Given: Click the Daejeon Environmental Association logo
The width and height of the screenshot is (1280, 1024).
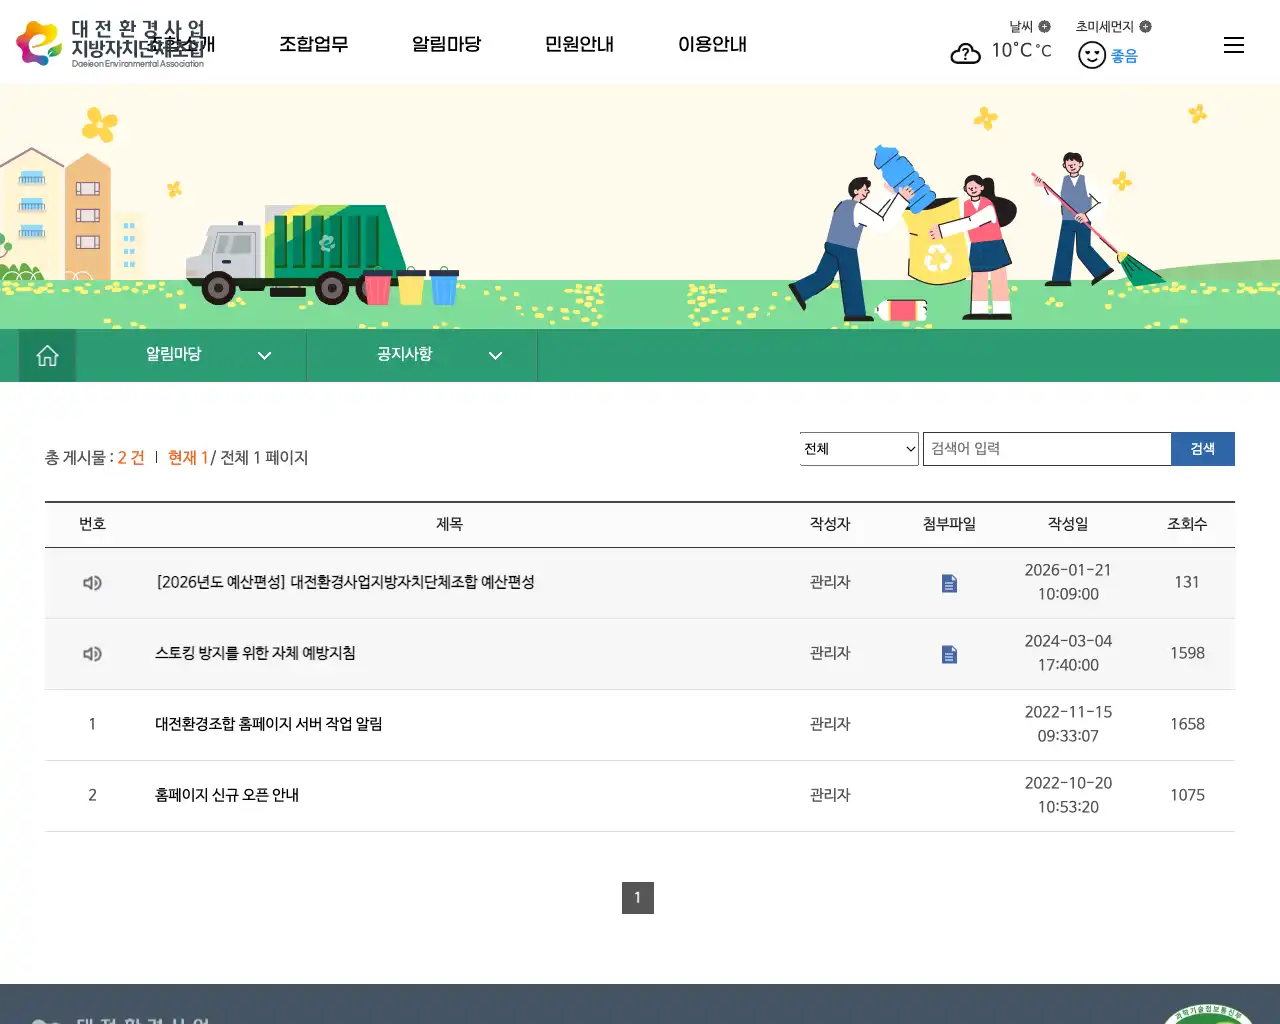Looking at the screenshot, I should 110,41.
